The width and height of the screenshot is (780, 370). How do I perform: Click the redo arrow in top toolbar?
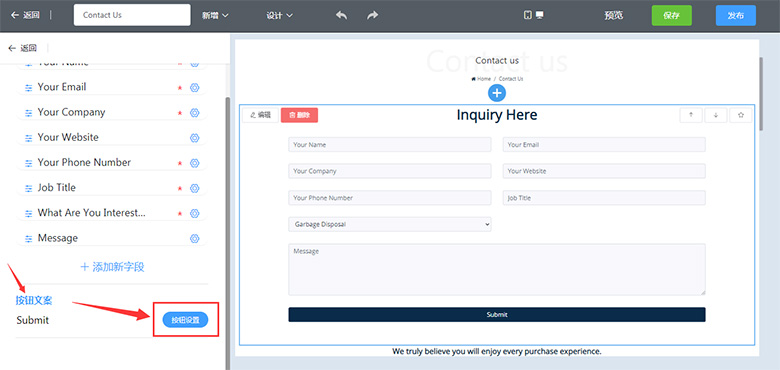pos(372,15)
